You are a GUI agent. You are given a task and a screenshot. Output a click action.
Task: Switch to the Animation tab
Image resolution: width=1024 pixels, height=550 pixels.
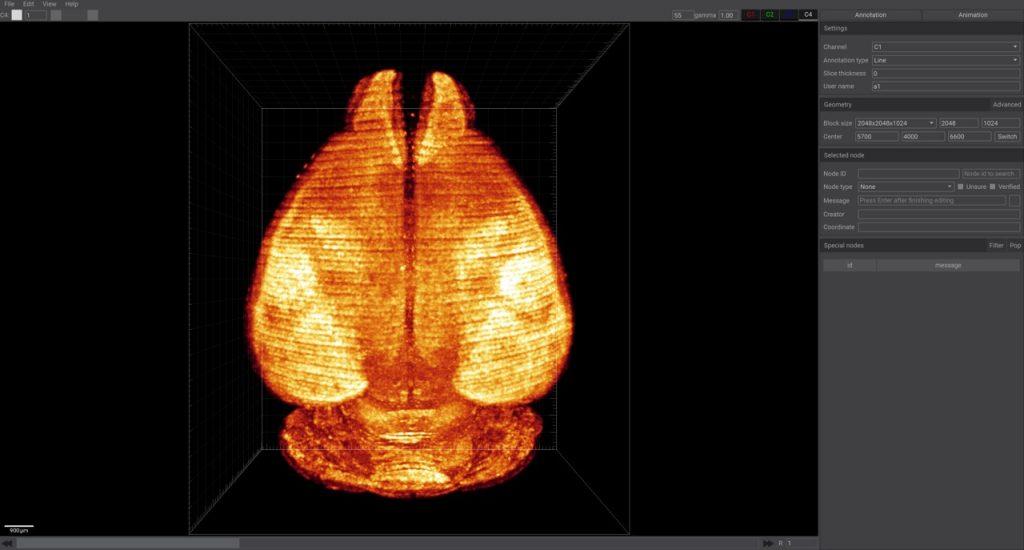(x=972, y=15)
